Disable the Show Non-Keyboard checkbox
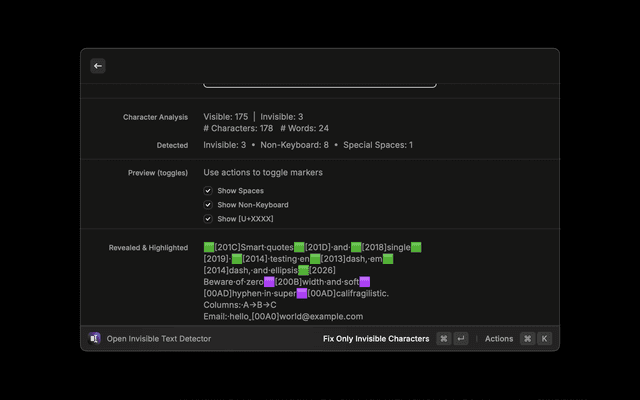 click(x=208, y=204)
